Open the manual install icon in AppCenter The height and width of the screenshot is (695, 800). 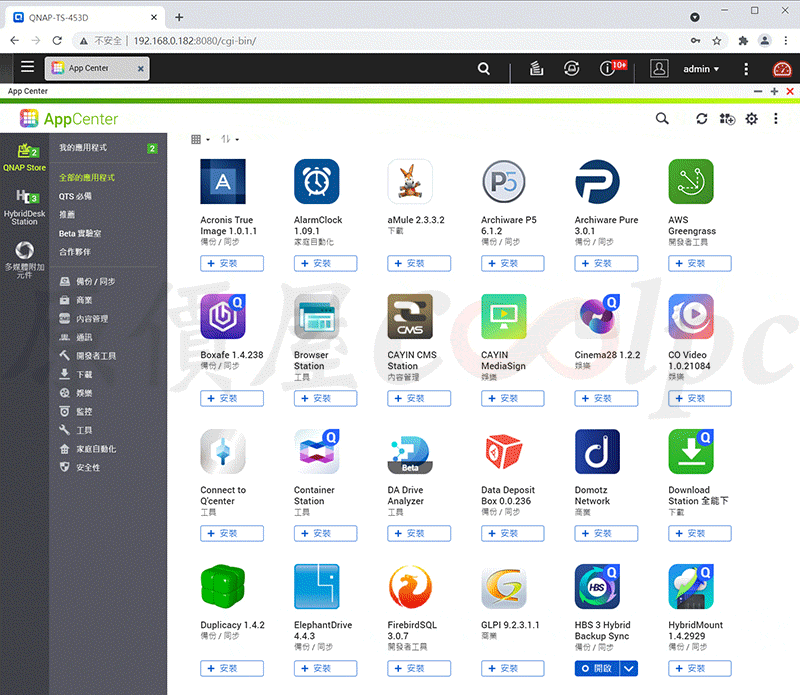point(727,119)
